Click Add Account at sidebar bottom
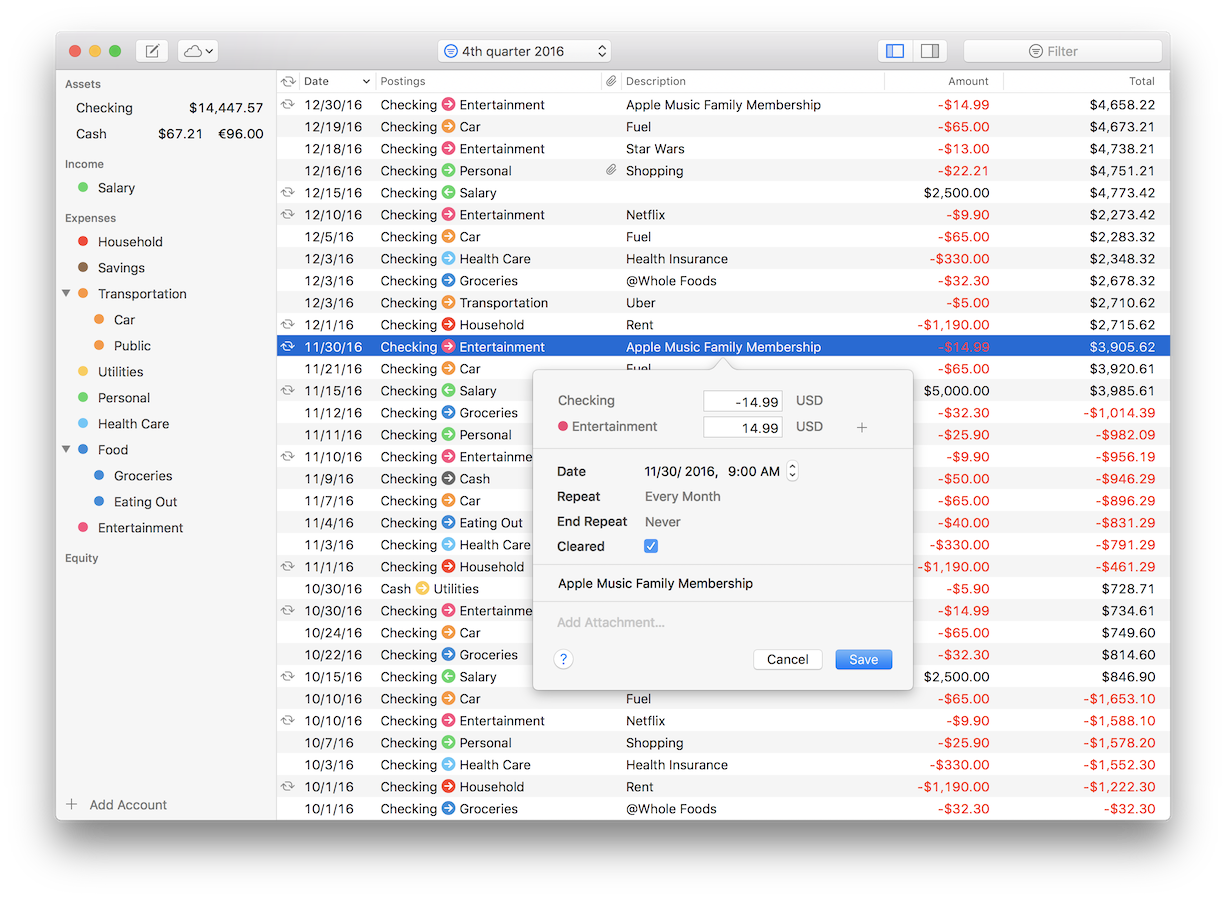Image resolution: width=1226 pixels, height=900 pixels. [x=128, y=805]
